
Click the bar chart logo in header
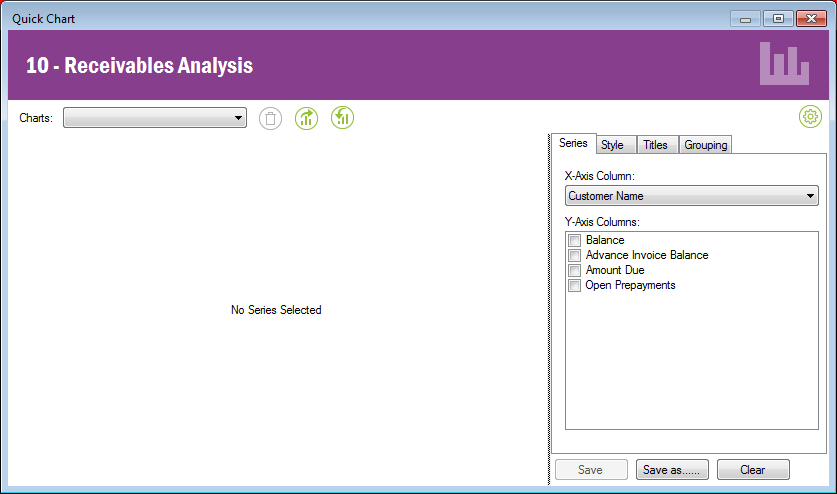(784, 64)
